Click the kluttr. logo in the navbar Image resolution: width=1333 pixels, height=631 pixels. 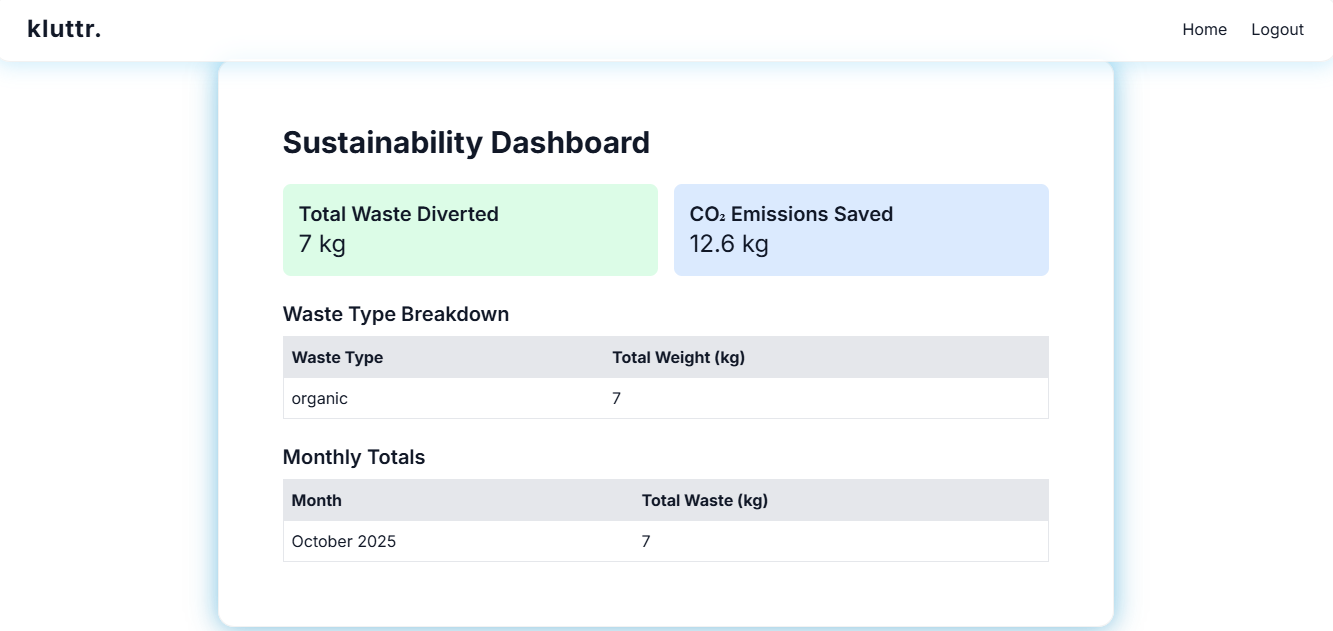[64, 29]
